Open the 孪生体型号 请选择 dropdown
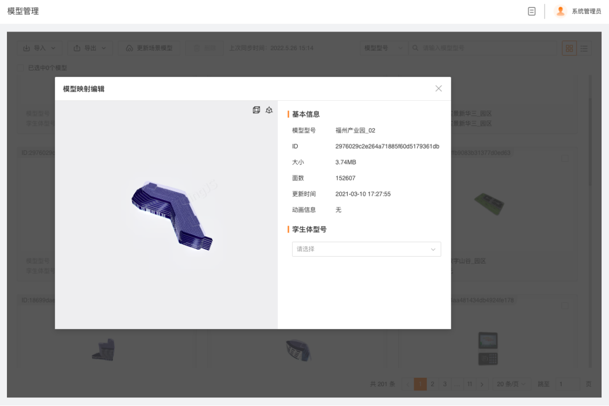This screenshot has width=609, height=406. [x=366, y=249]
